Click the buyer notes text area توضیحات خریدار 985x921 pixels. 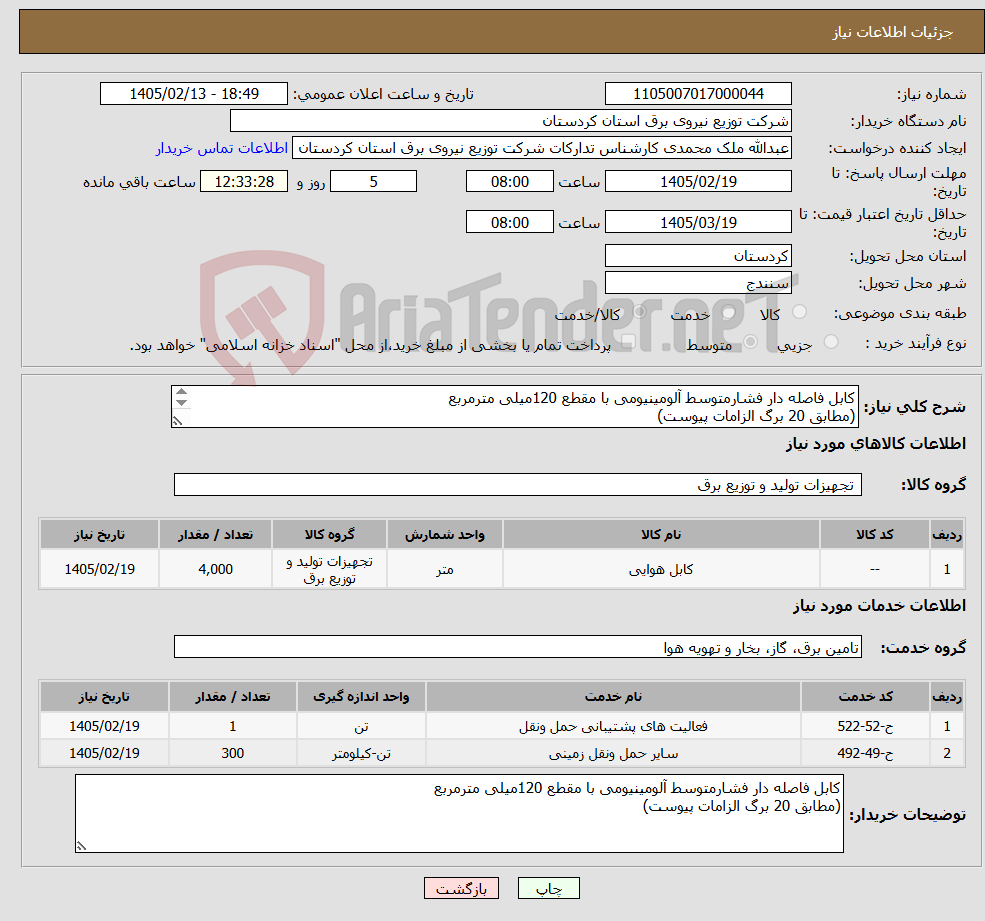[x=459, y=814]
